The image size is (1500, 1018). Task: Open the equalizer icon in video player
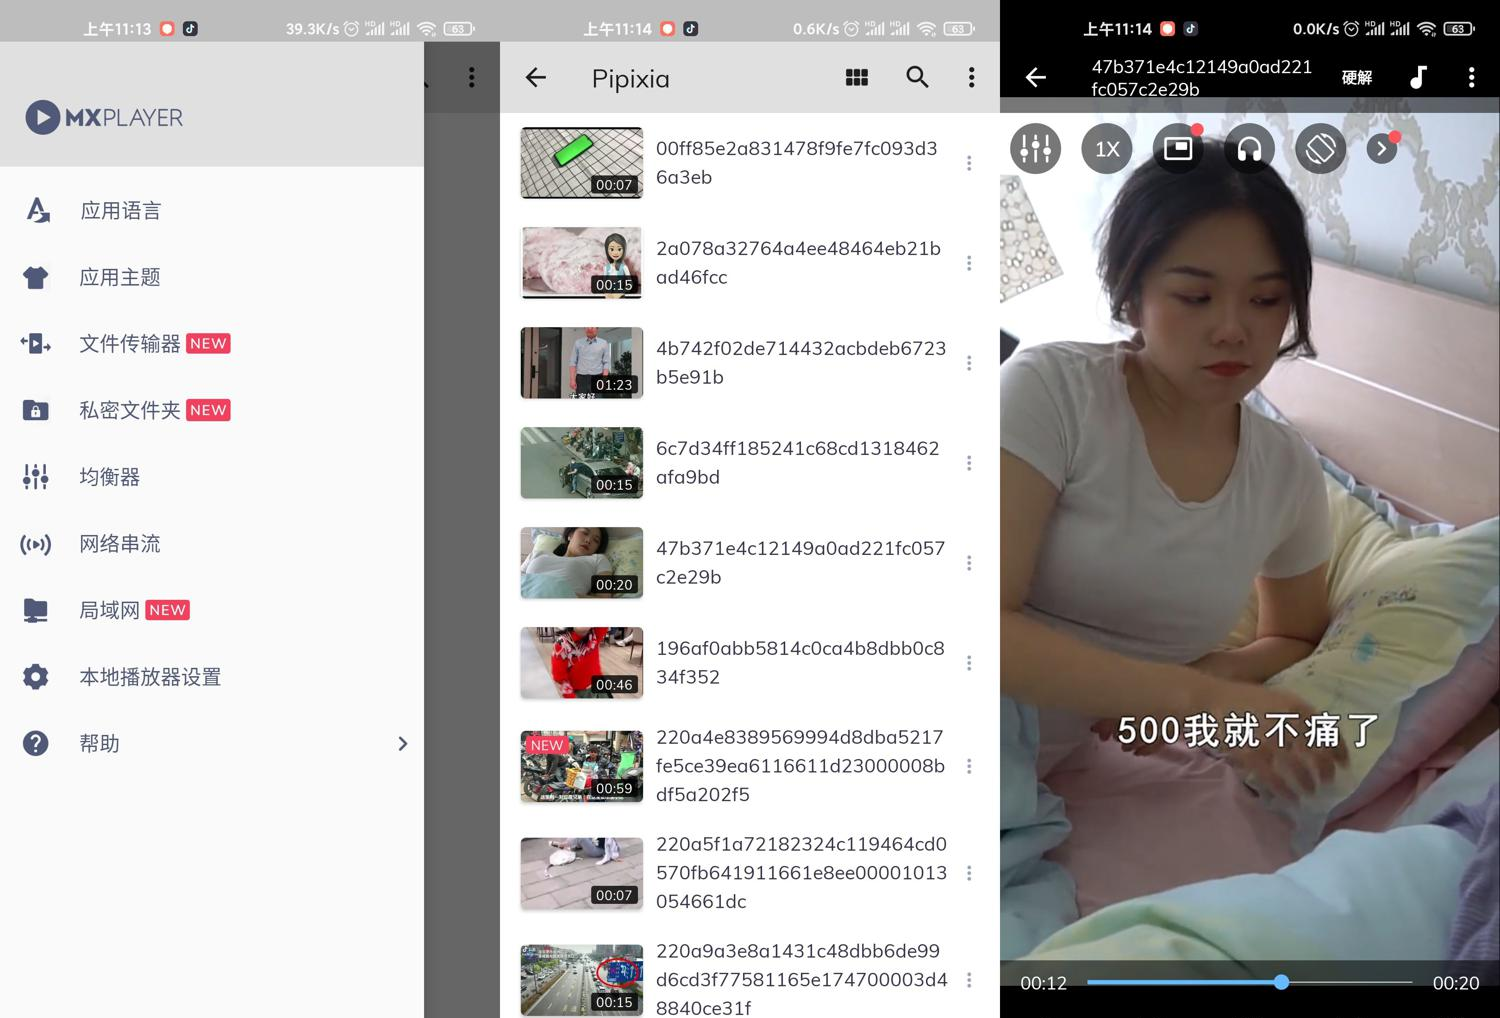coord(1035,149)
